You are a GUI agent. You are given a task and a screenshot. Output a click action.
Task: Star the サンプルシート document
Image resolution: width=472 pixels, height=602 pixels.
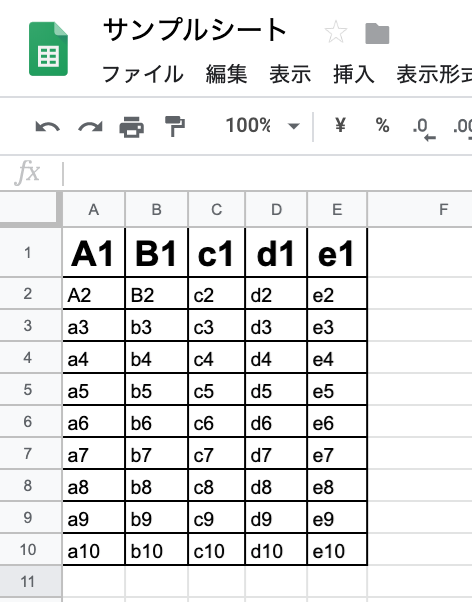pos(336,32)
